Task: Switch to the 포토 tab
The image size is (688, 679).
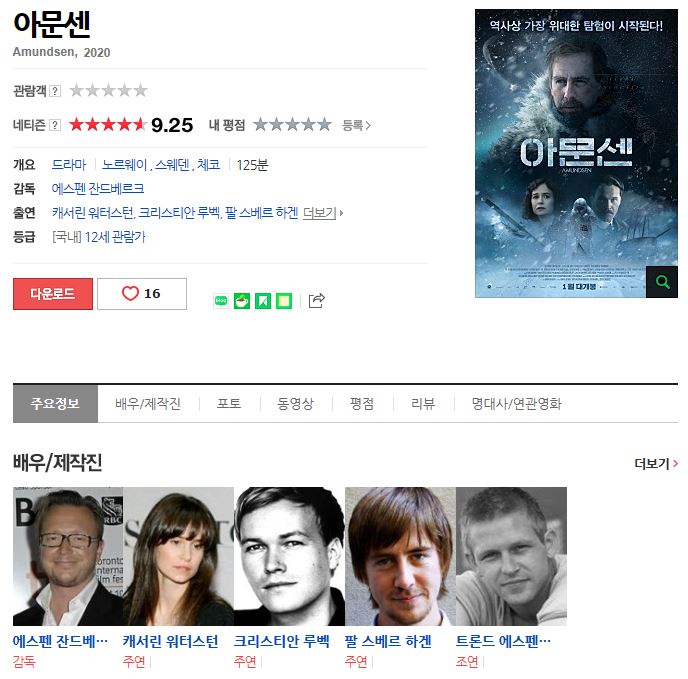Action: (229, 403)
